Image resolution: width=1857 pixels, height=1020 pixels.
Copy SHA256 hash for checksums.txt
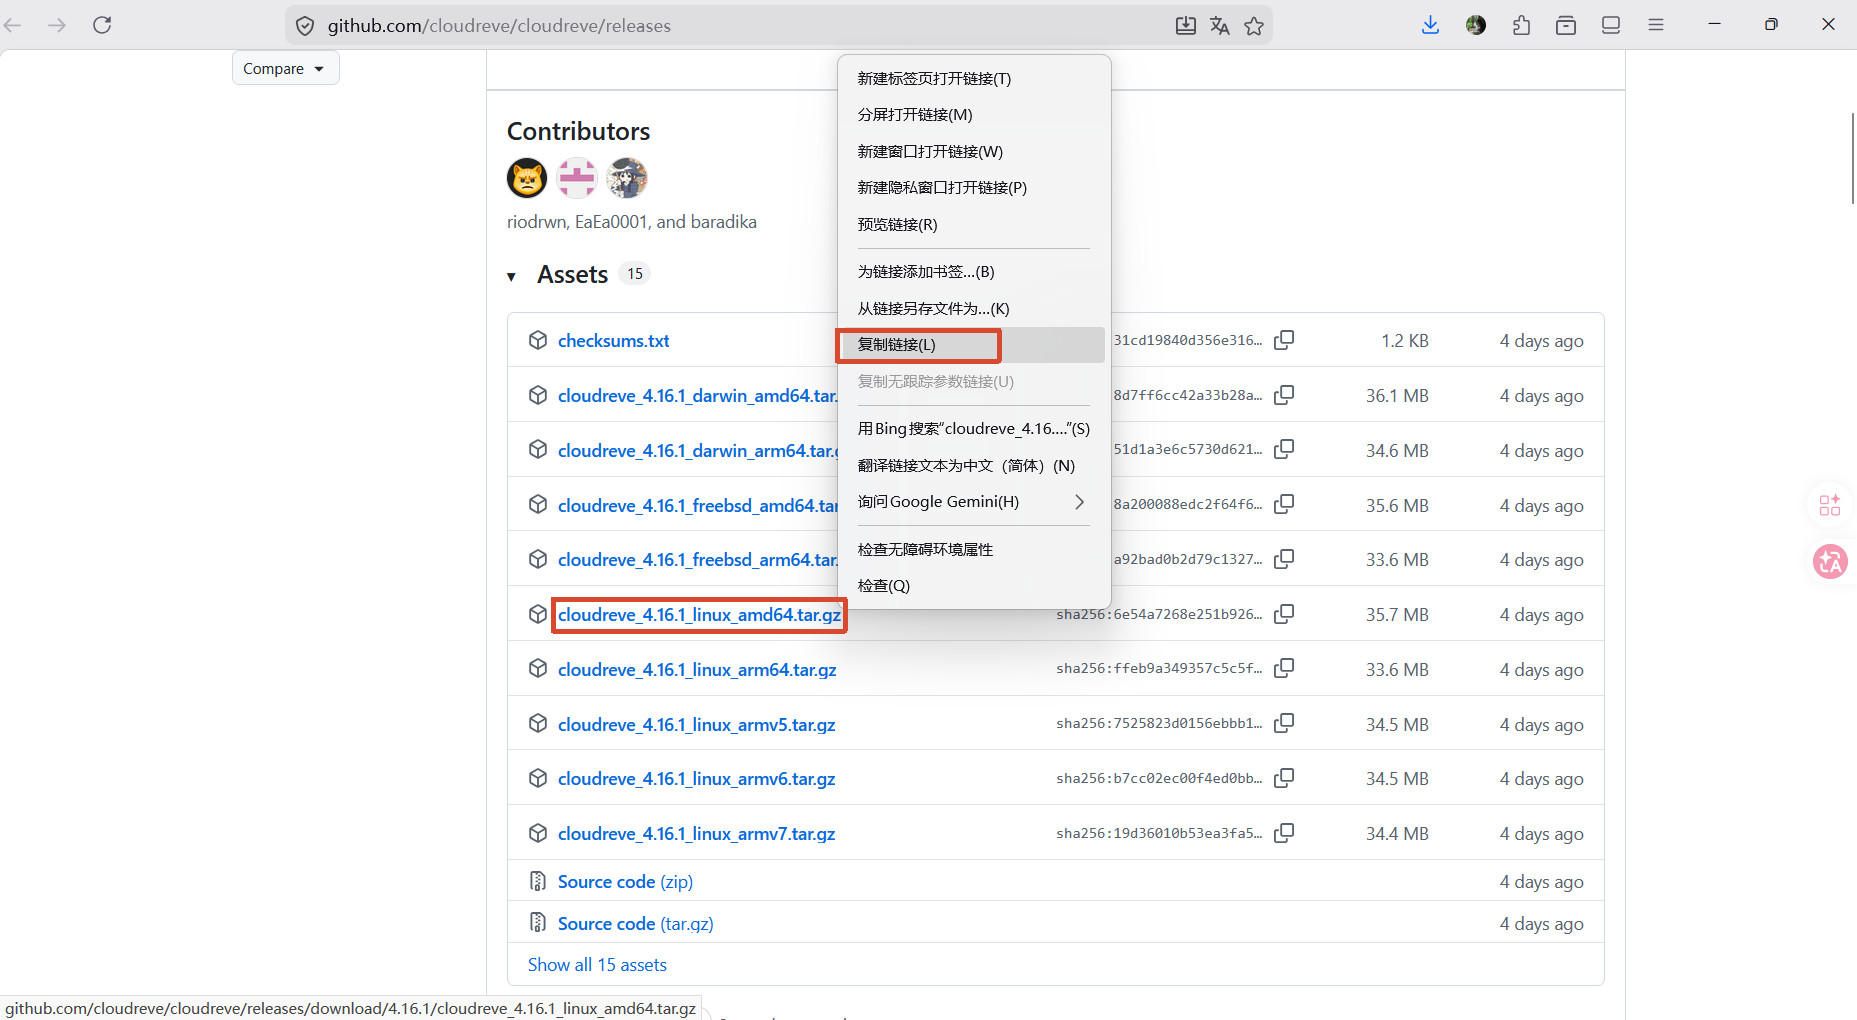[x=1284, y=340]
